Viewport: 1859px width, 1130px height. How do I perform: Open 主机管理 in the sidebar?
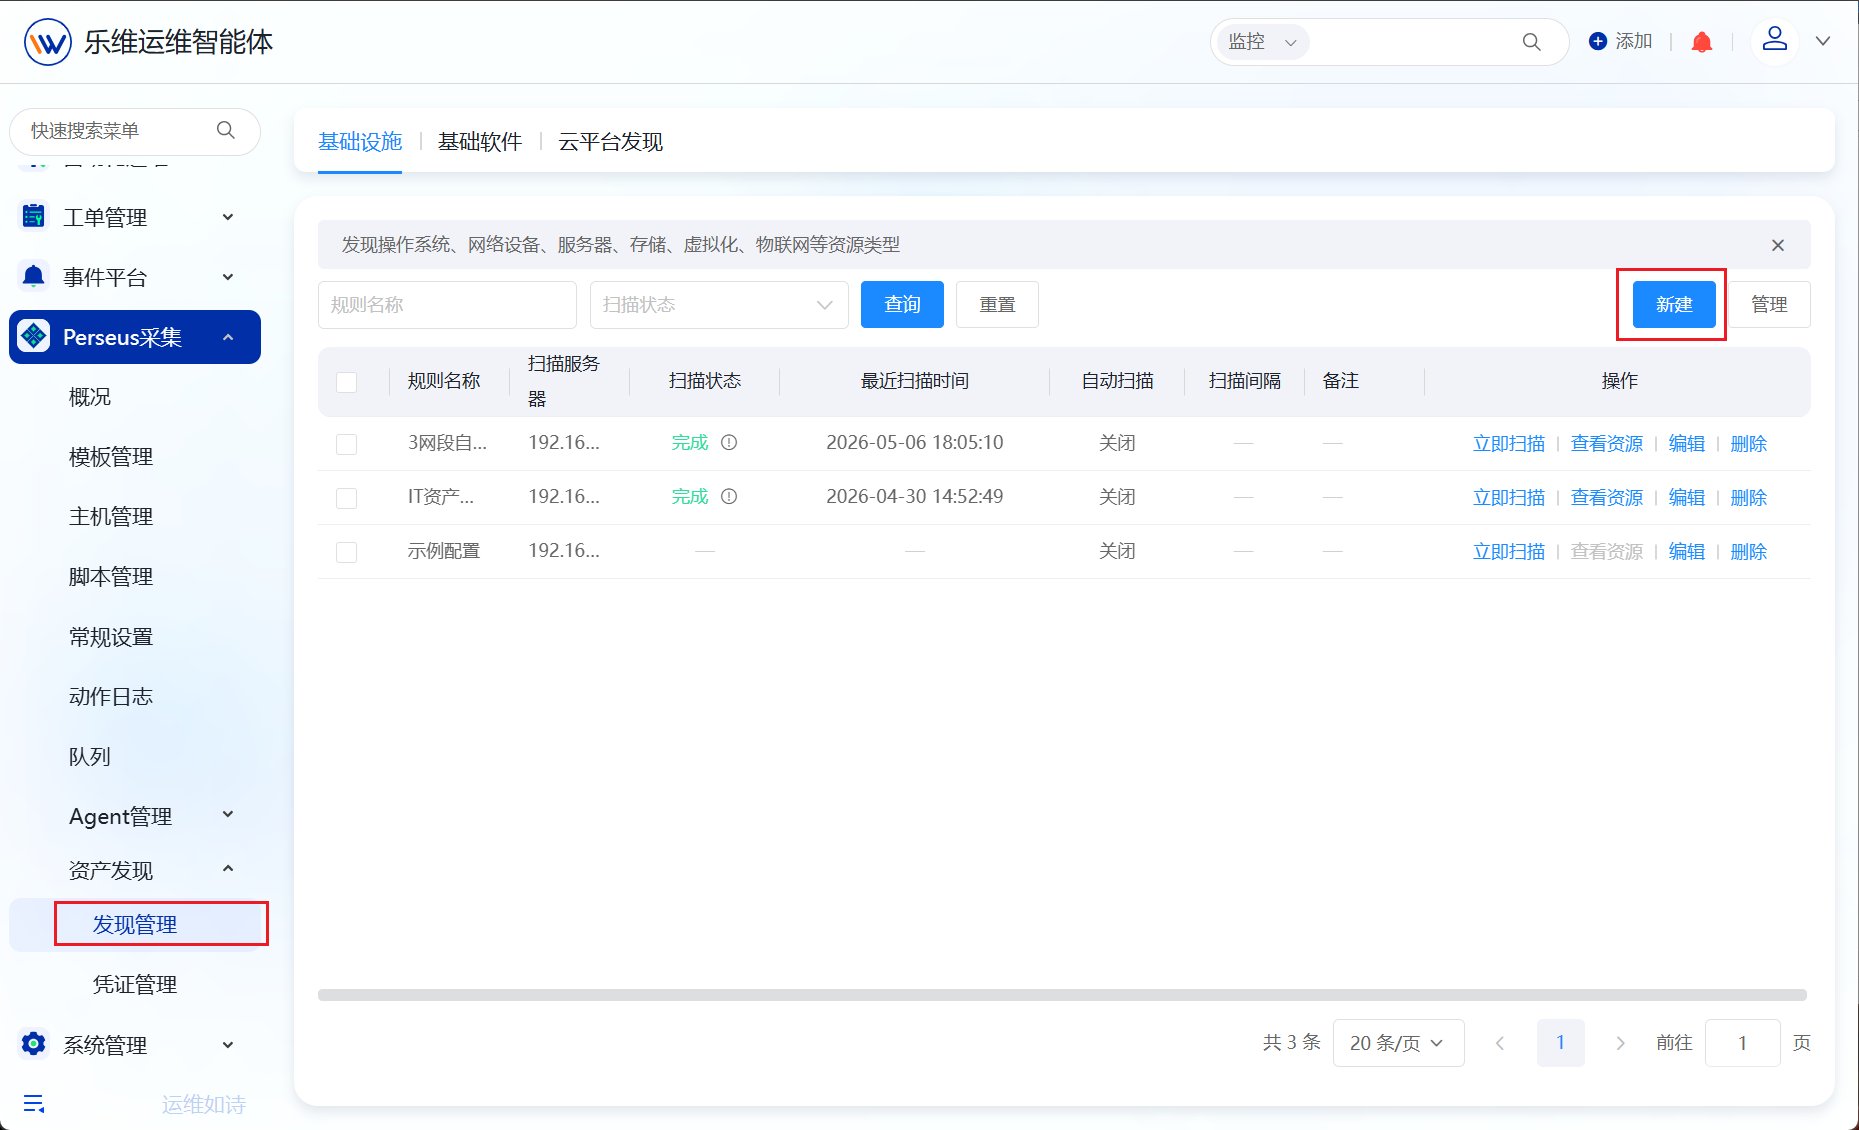pos(111,517)
